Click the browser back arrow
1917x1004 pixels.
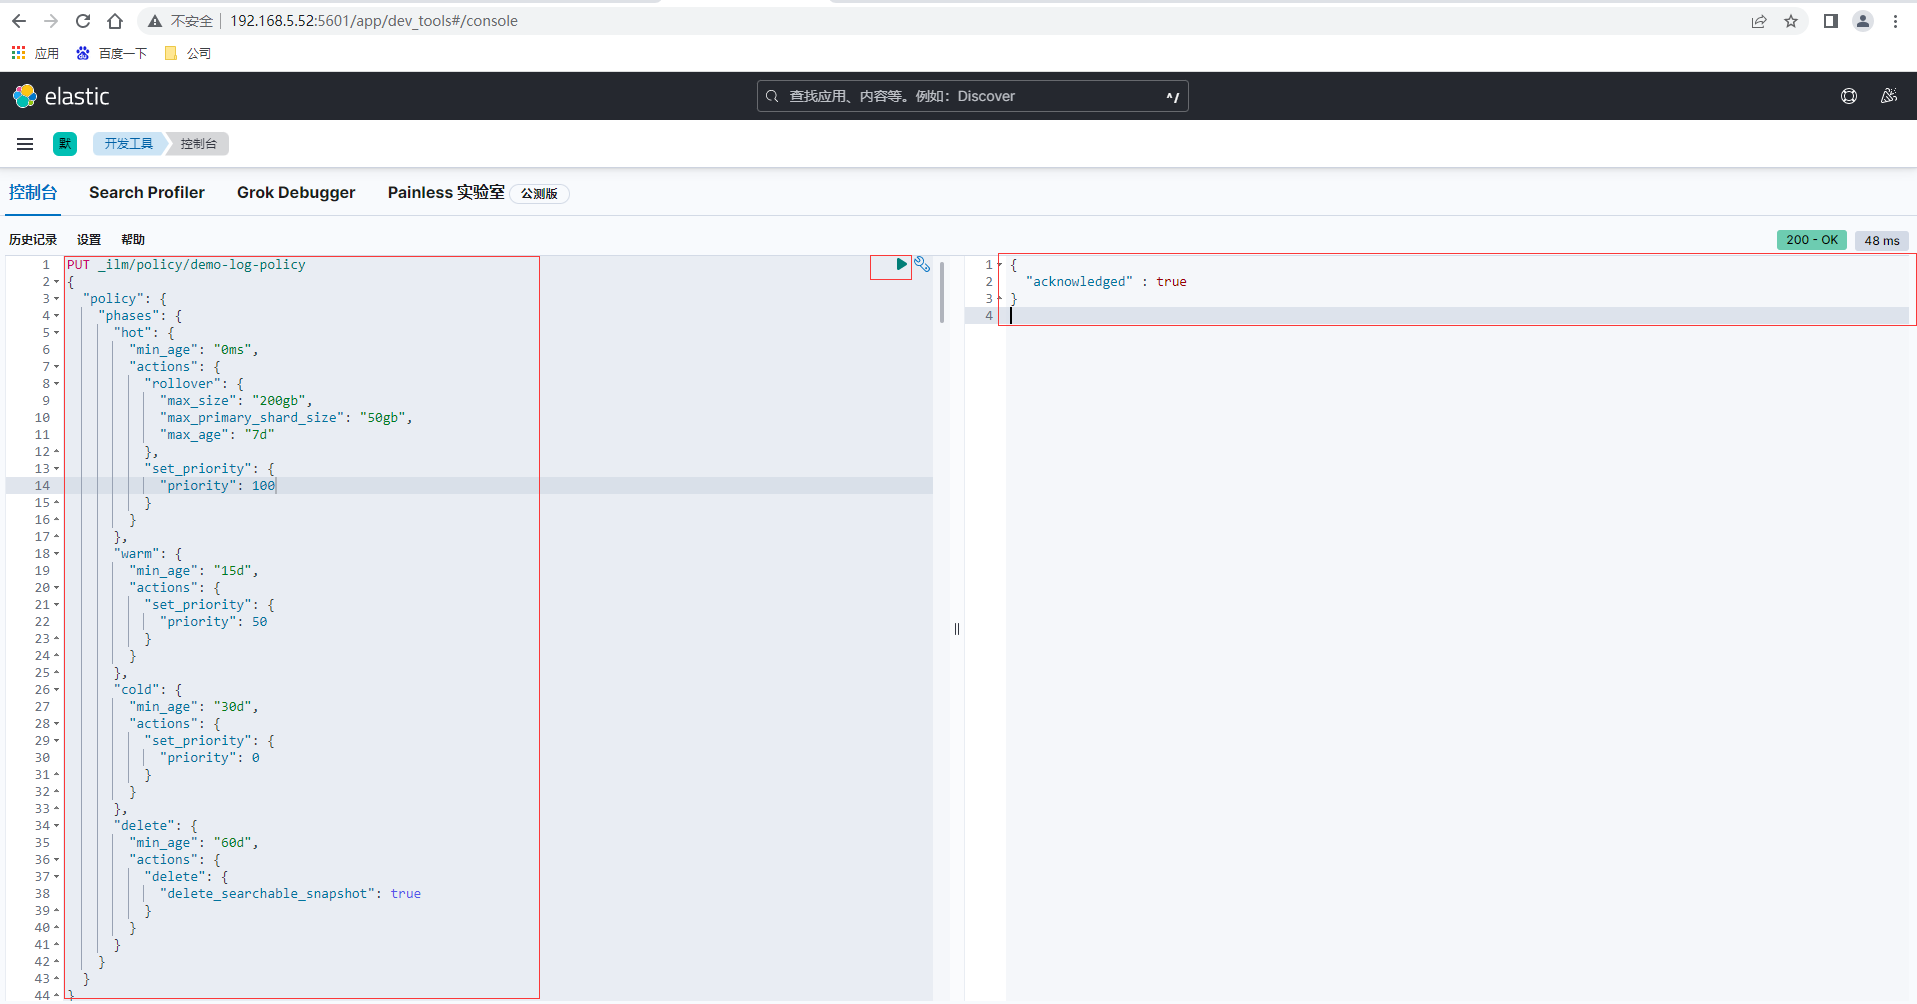[x=19, y=21]
